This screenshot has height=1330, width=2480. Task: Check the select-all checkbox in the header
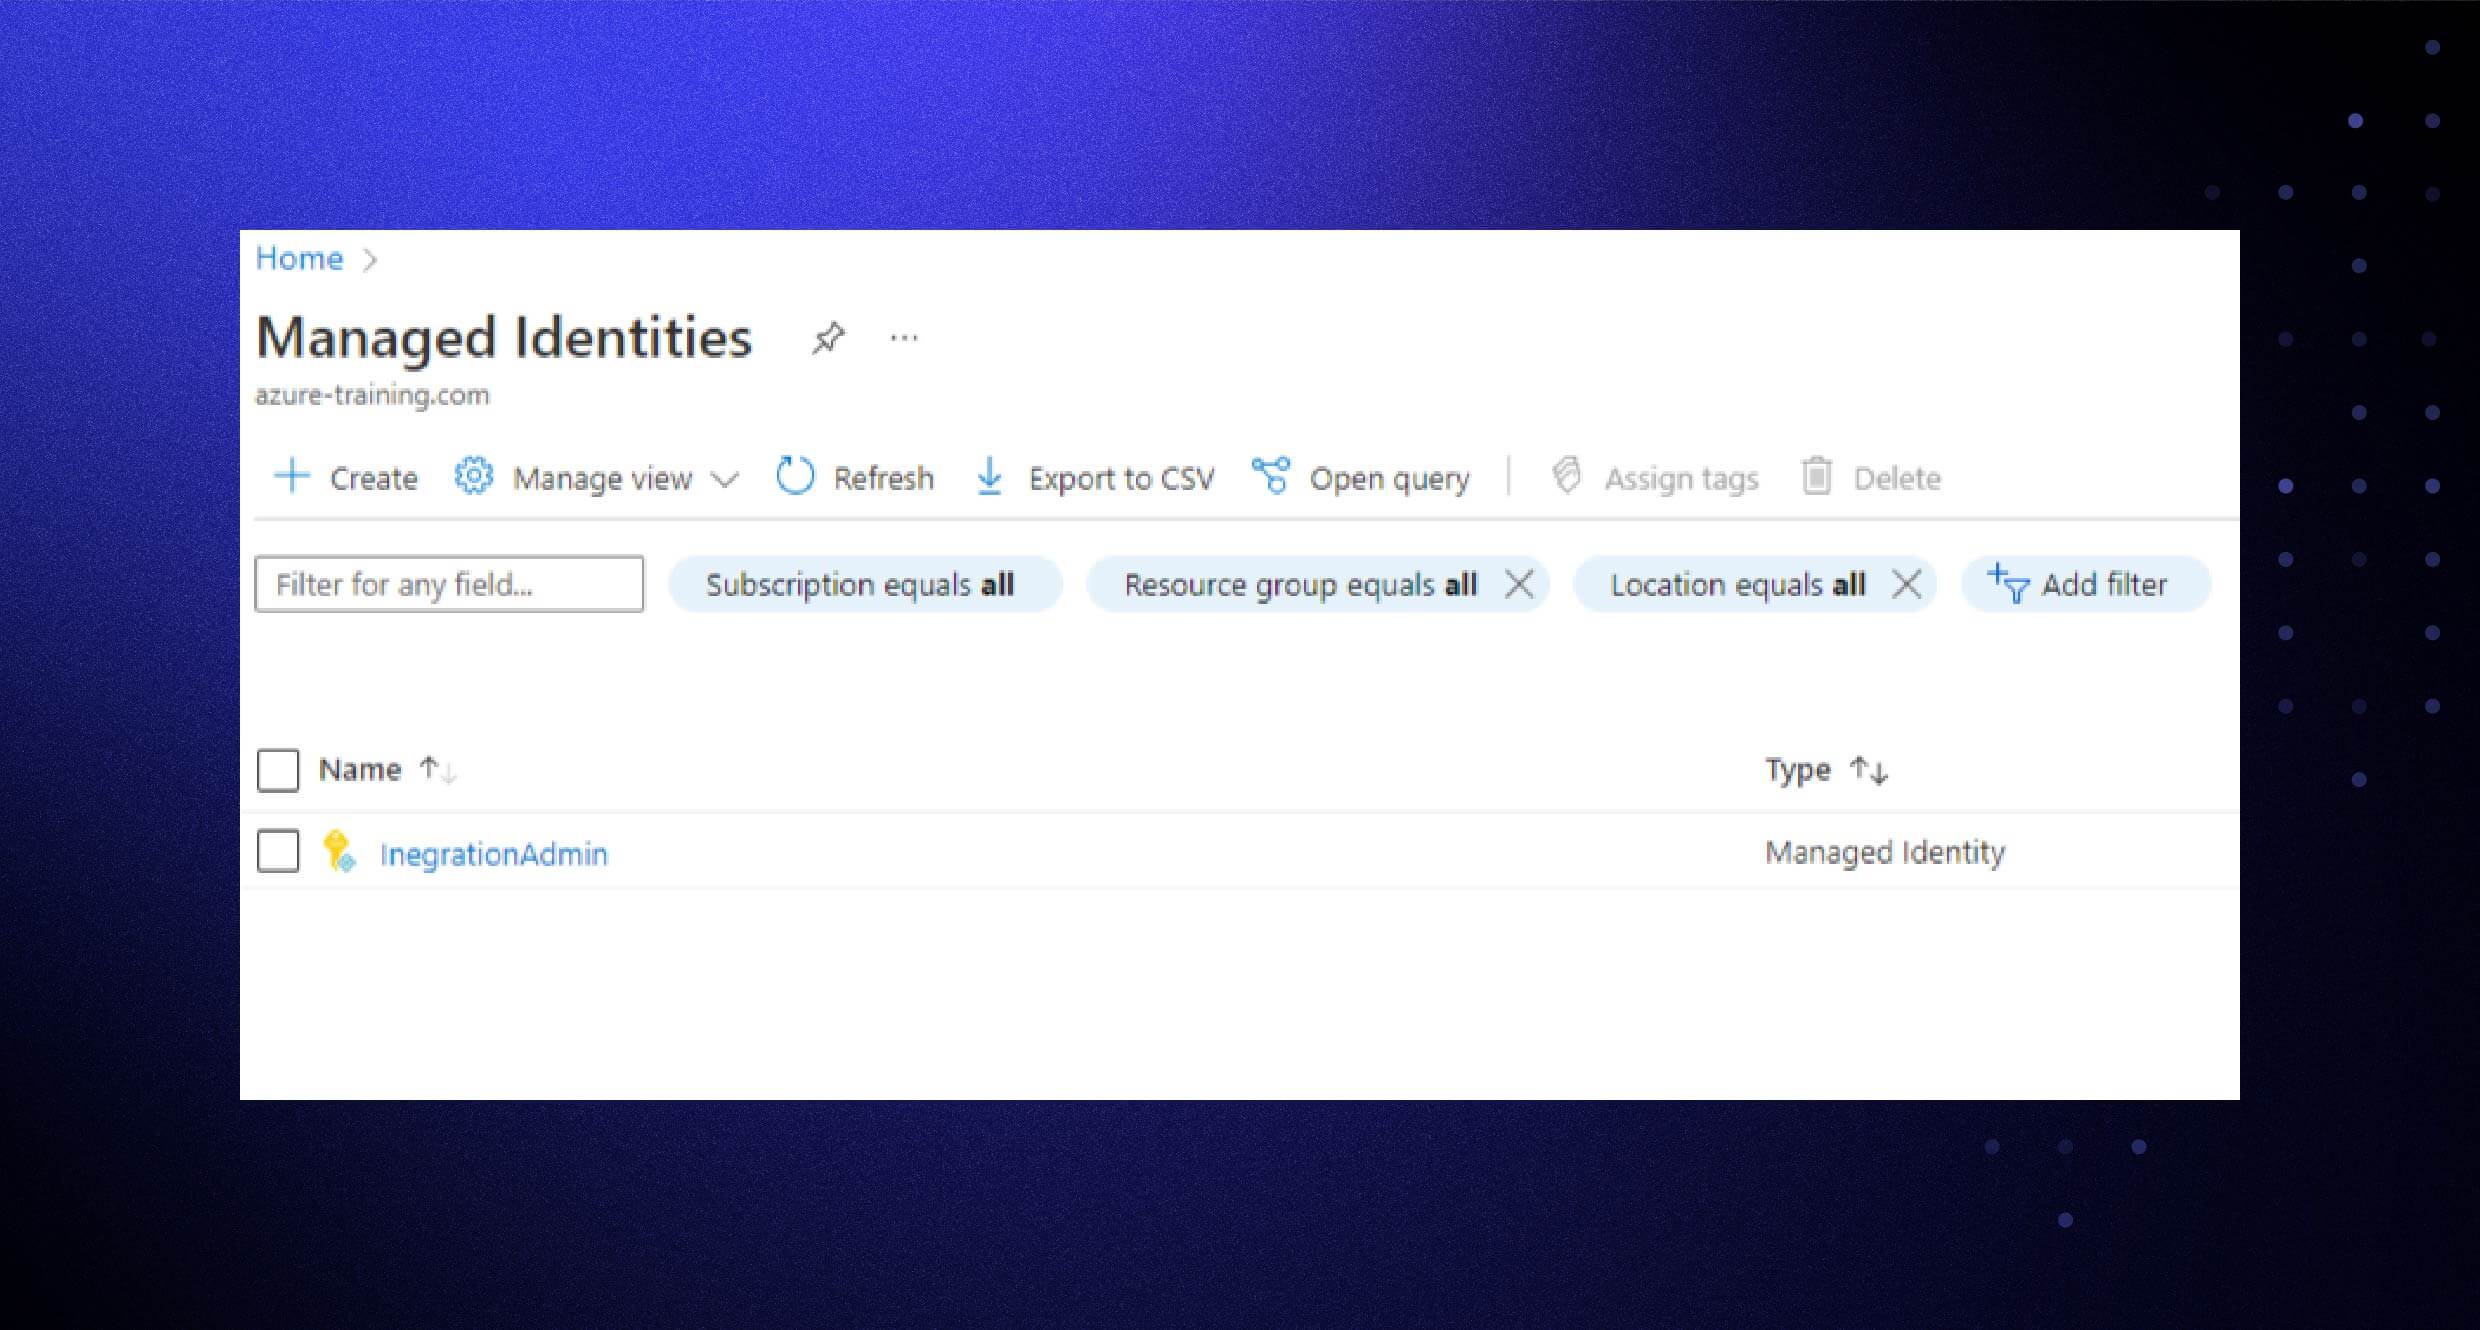tap(278, 769)
